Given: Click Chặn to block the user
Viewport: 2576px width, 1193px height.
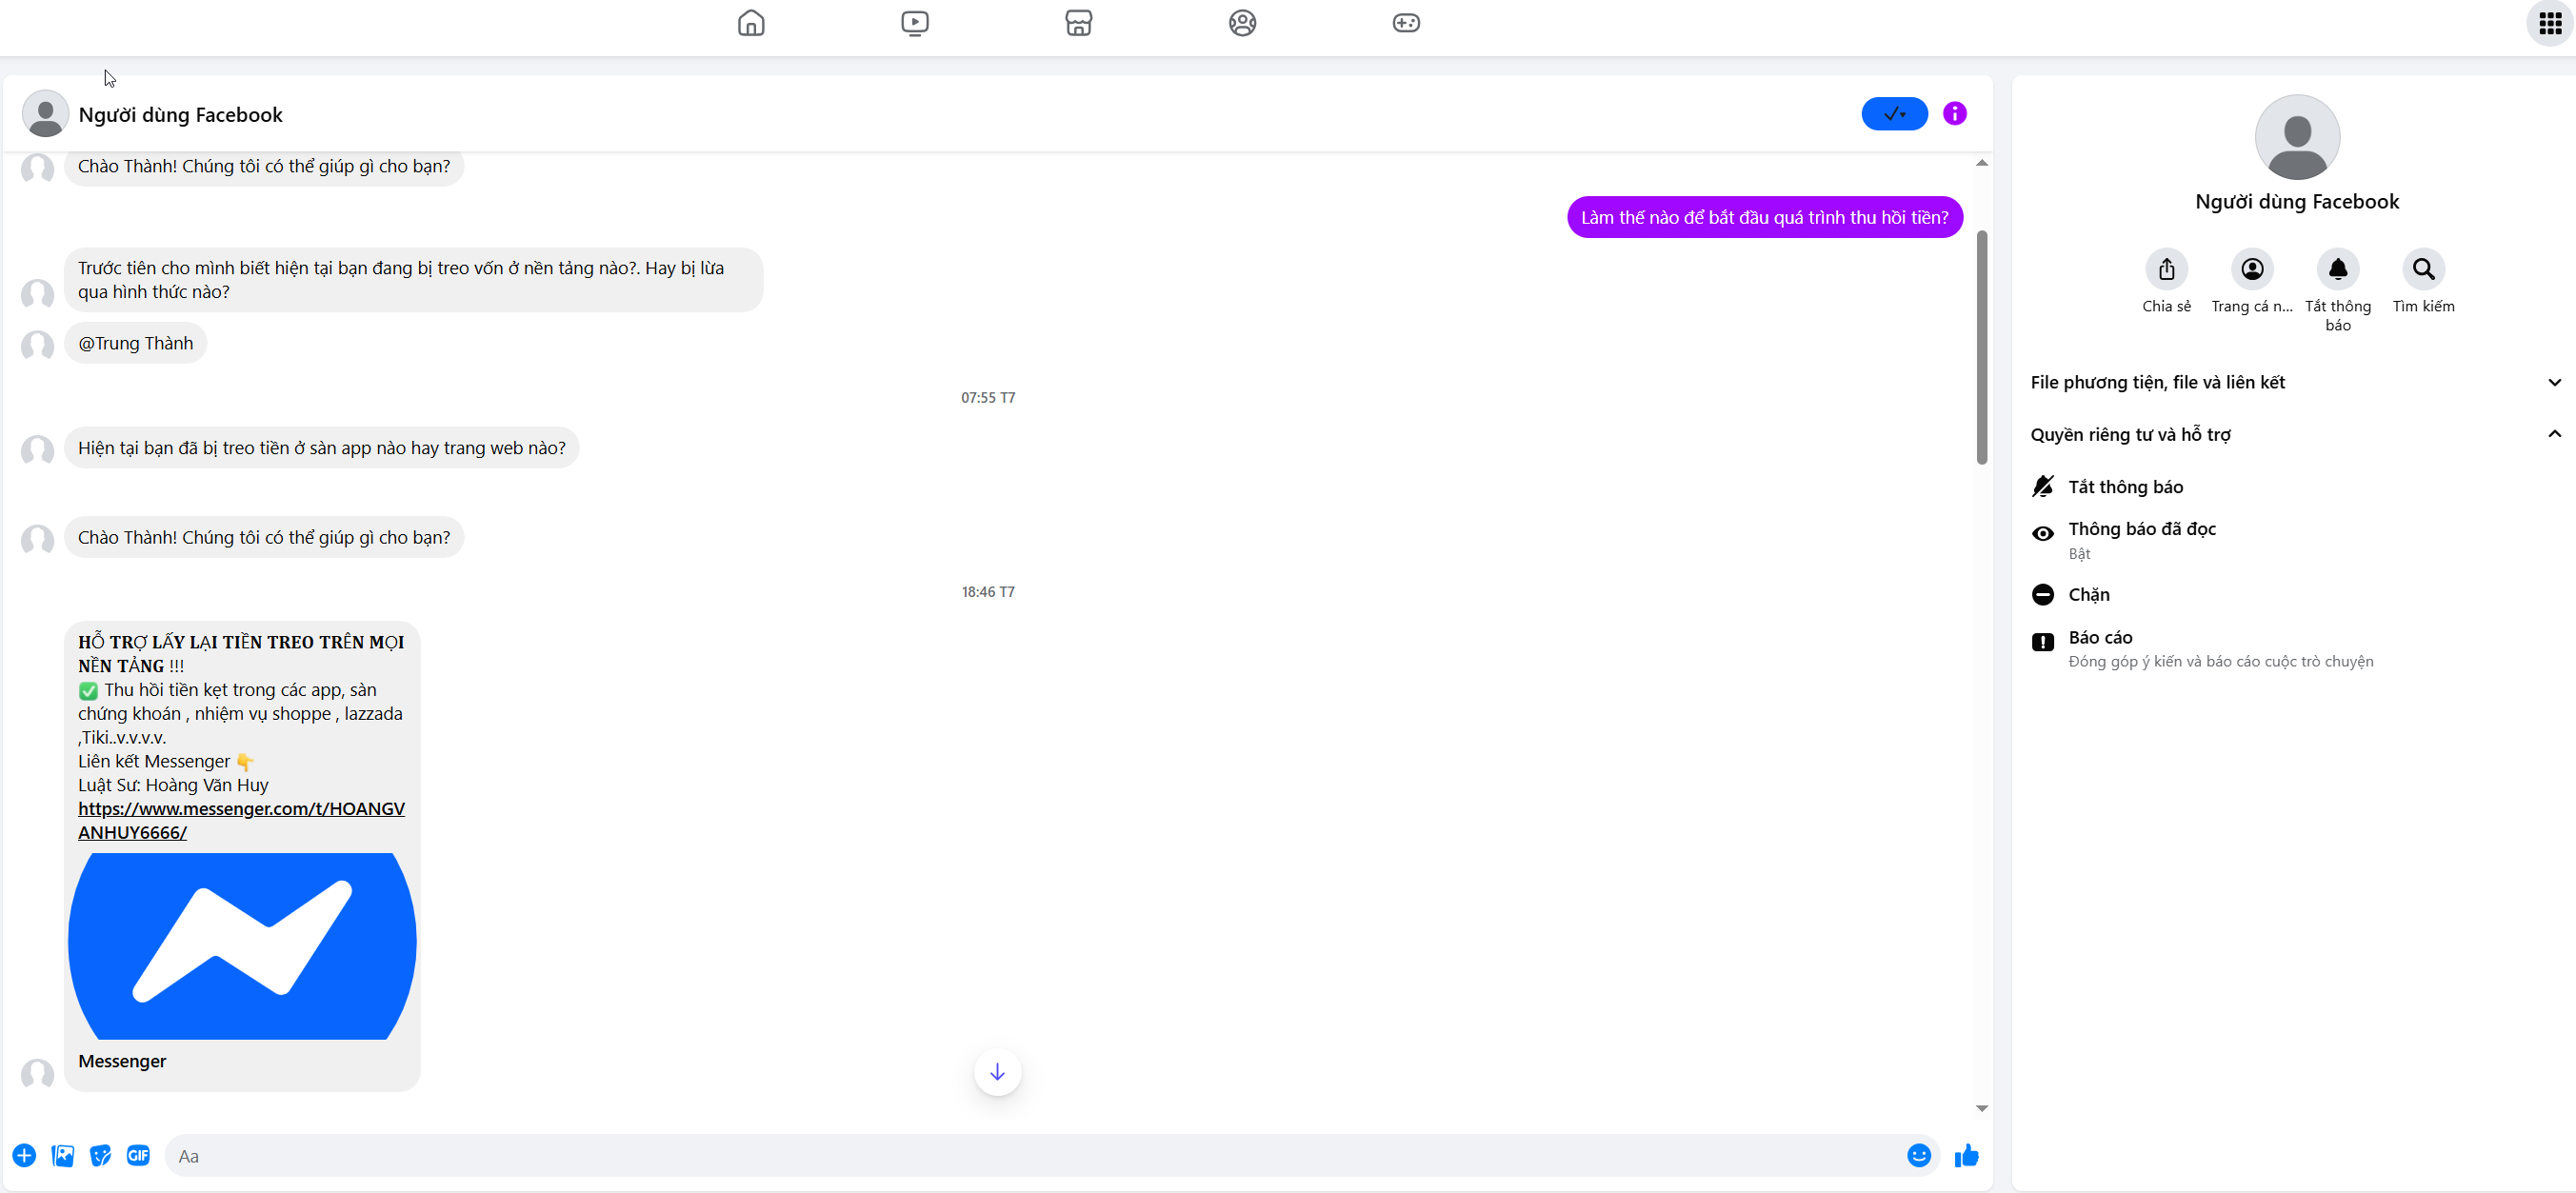Looking at the screenshot, I should click(2088, 595).
